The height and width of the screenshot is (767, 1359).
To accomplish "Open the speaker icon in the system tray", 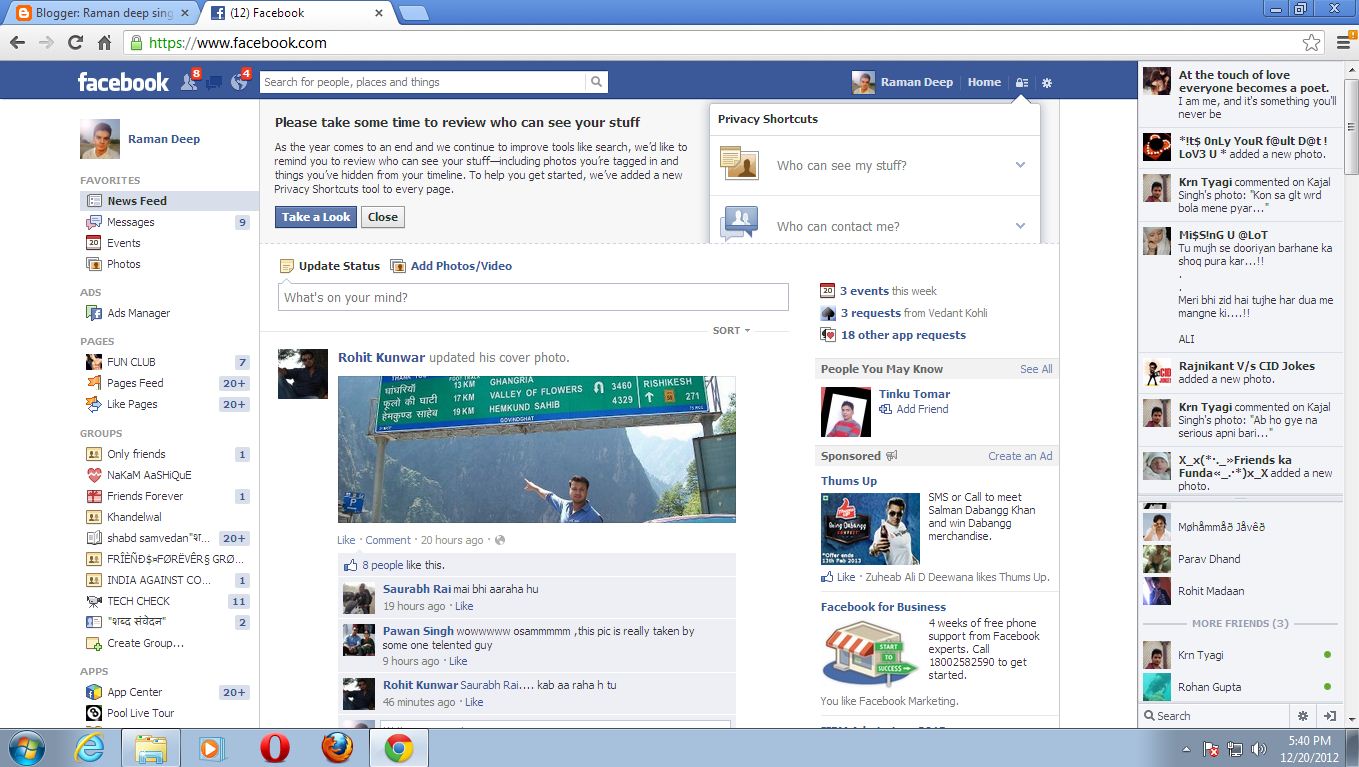I will pos(1258,747).
